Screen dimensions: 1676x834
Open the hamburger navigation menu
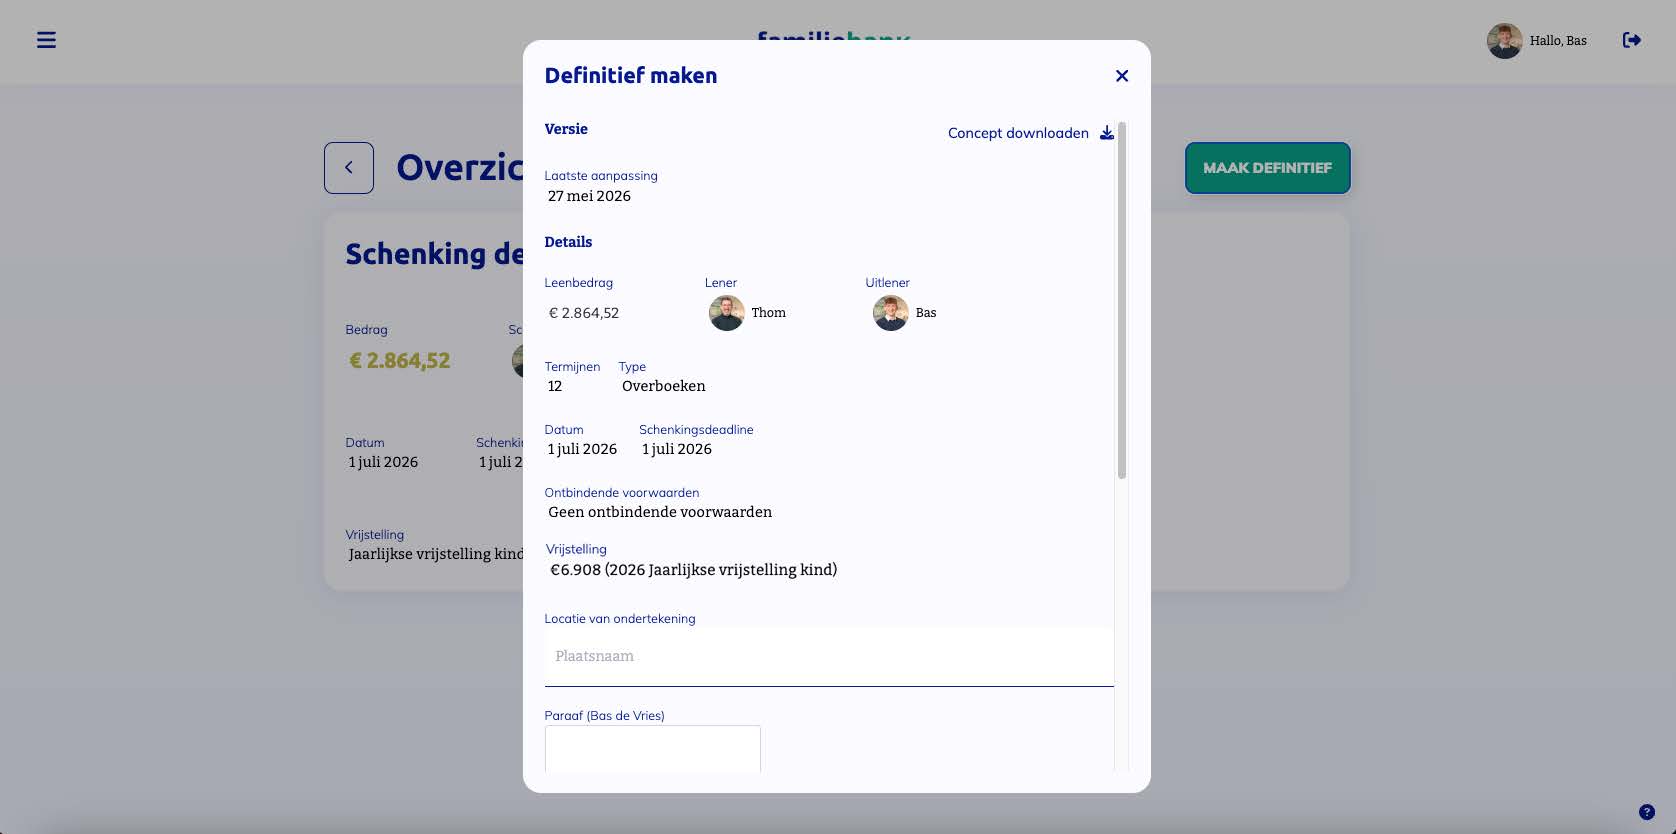(x=46, y=40)
